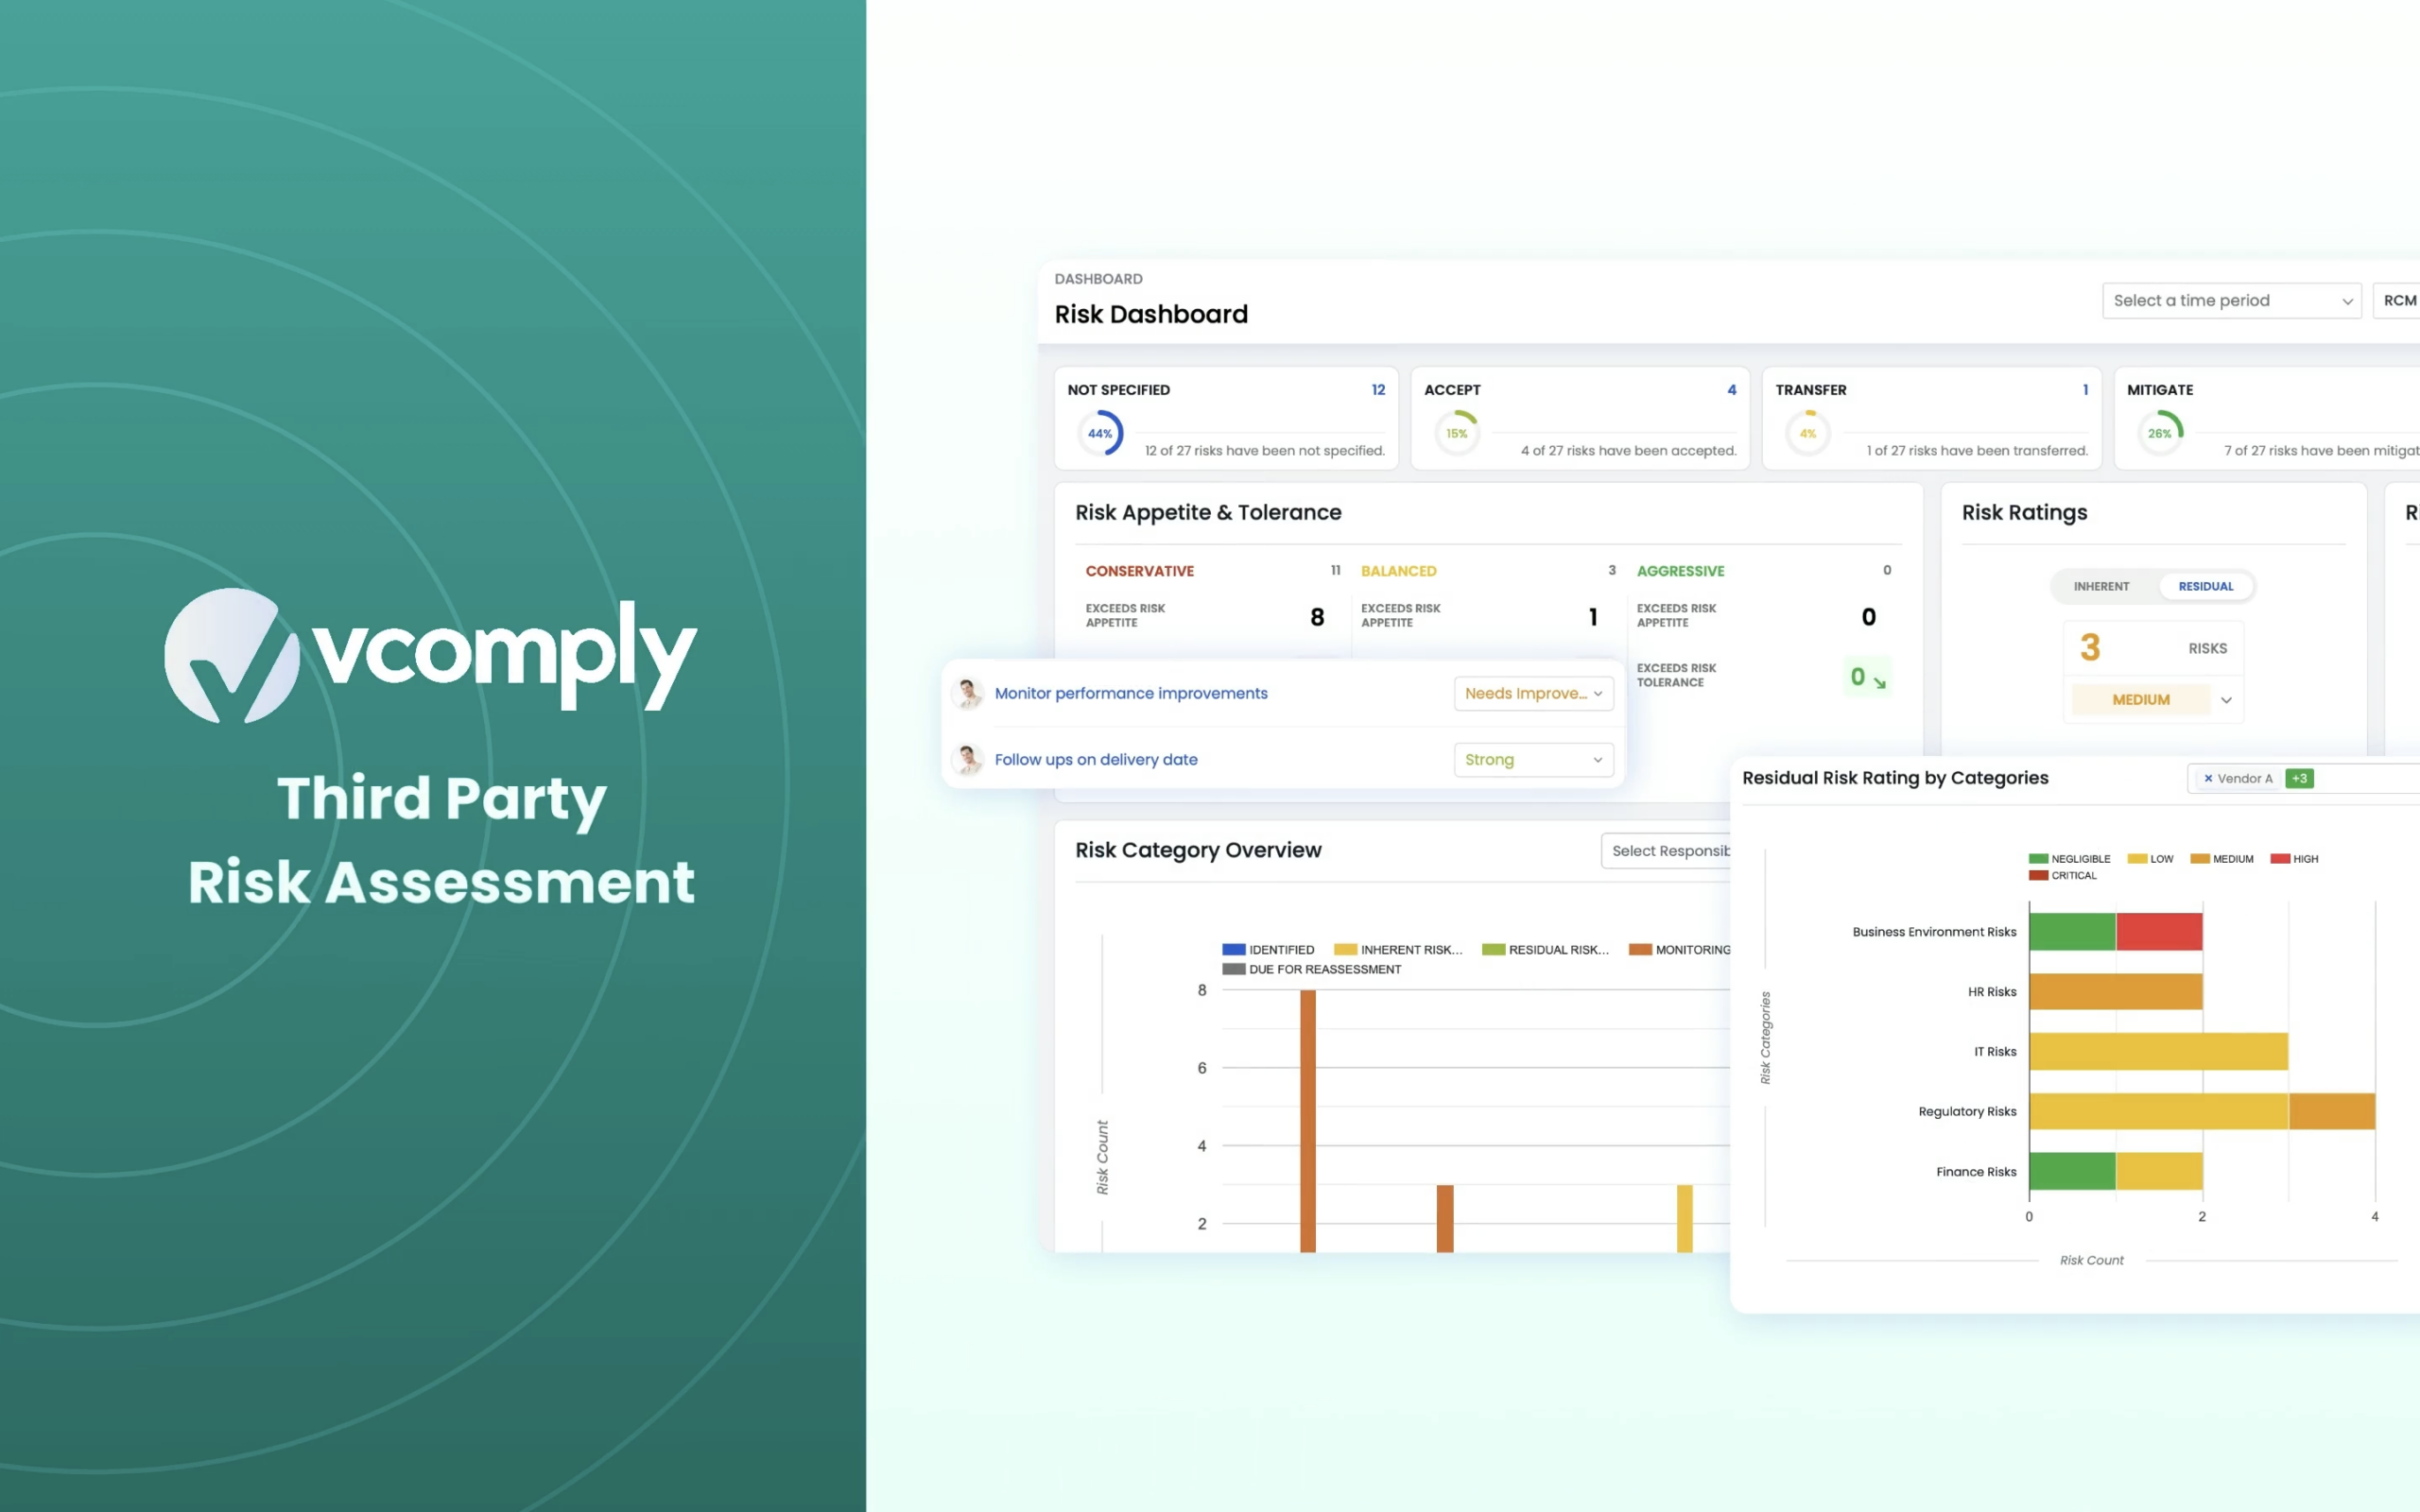The width and height of the screenshot is (2420, 1512).
Task: Toggle the Identified legend series
Action: tap(1268, 949)
